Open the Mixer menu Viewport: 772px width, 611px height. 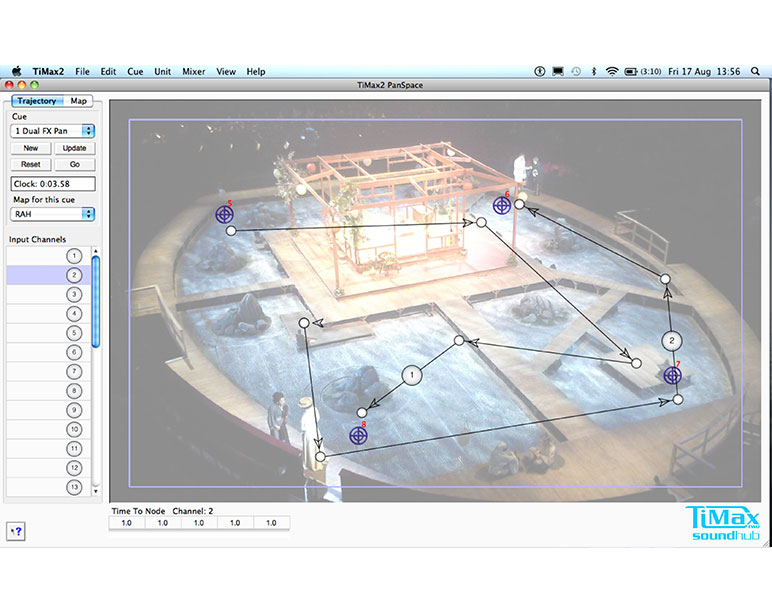193,72
